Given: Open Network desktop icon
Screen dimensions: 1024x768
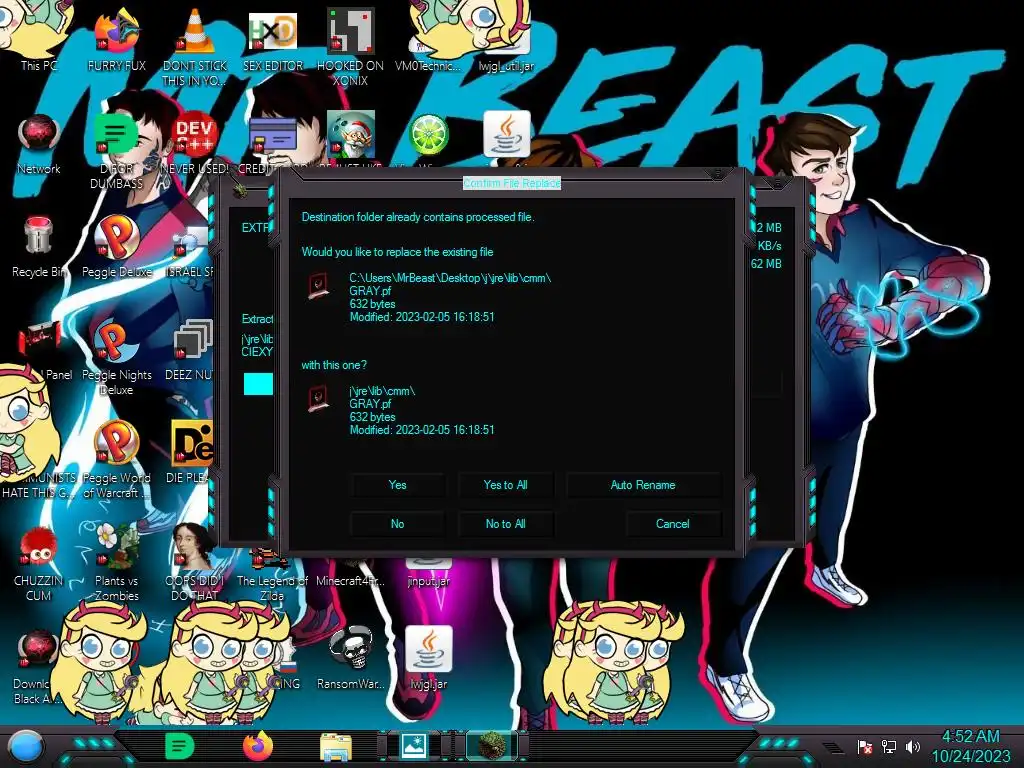Looking at the screenshot, I should pyautogui.click(x=39, y=144).
